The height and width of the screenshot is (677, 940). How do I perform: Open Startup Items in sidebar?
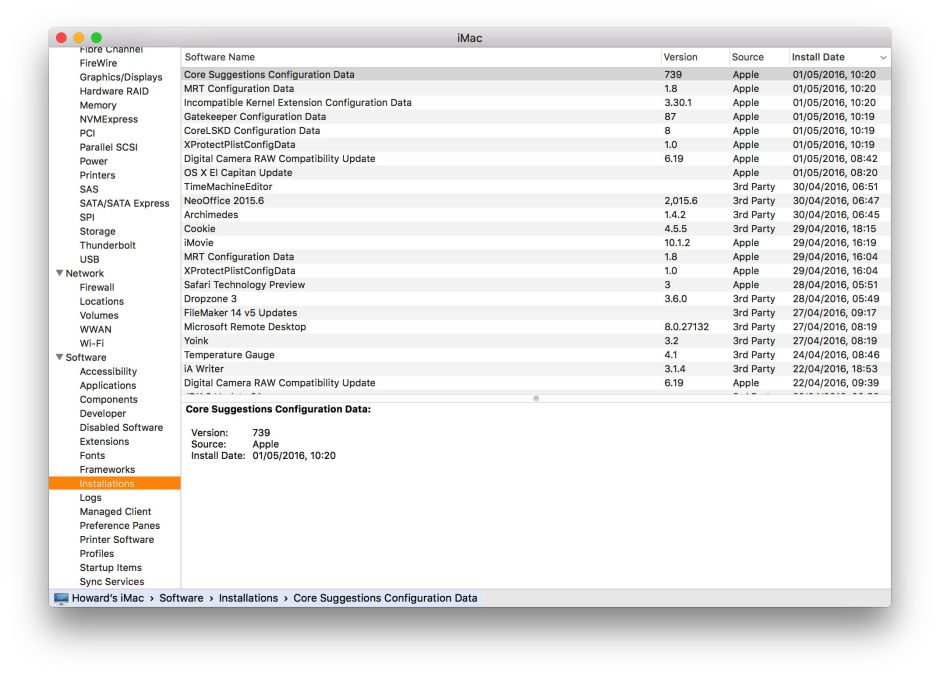pyautogui.click(x=111, y=567)
